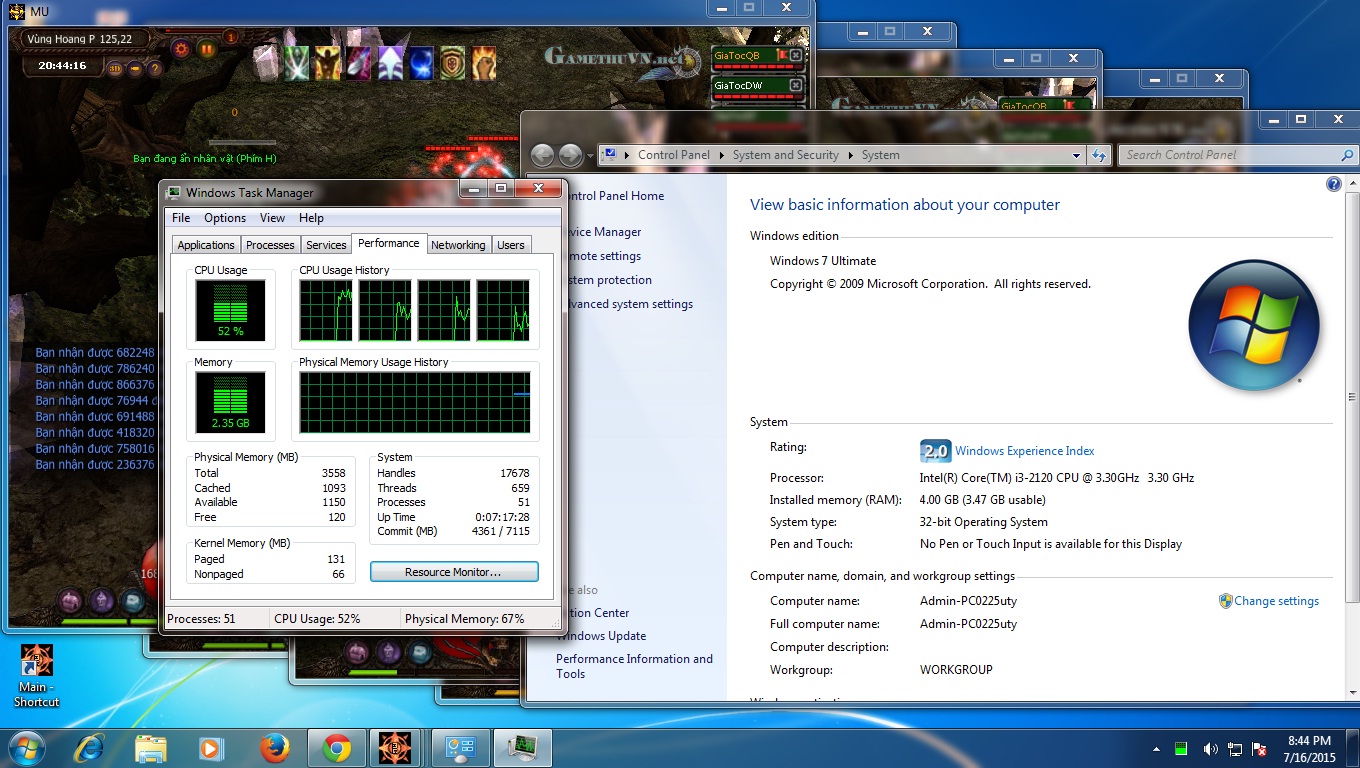1360x768 pixels.
Task: Switch to the Processes tab
Action: pyautogui.click(x=270, y=245)
